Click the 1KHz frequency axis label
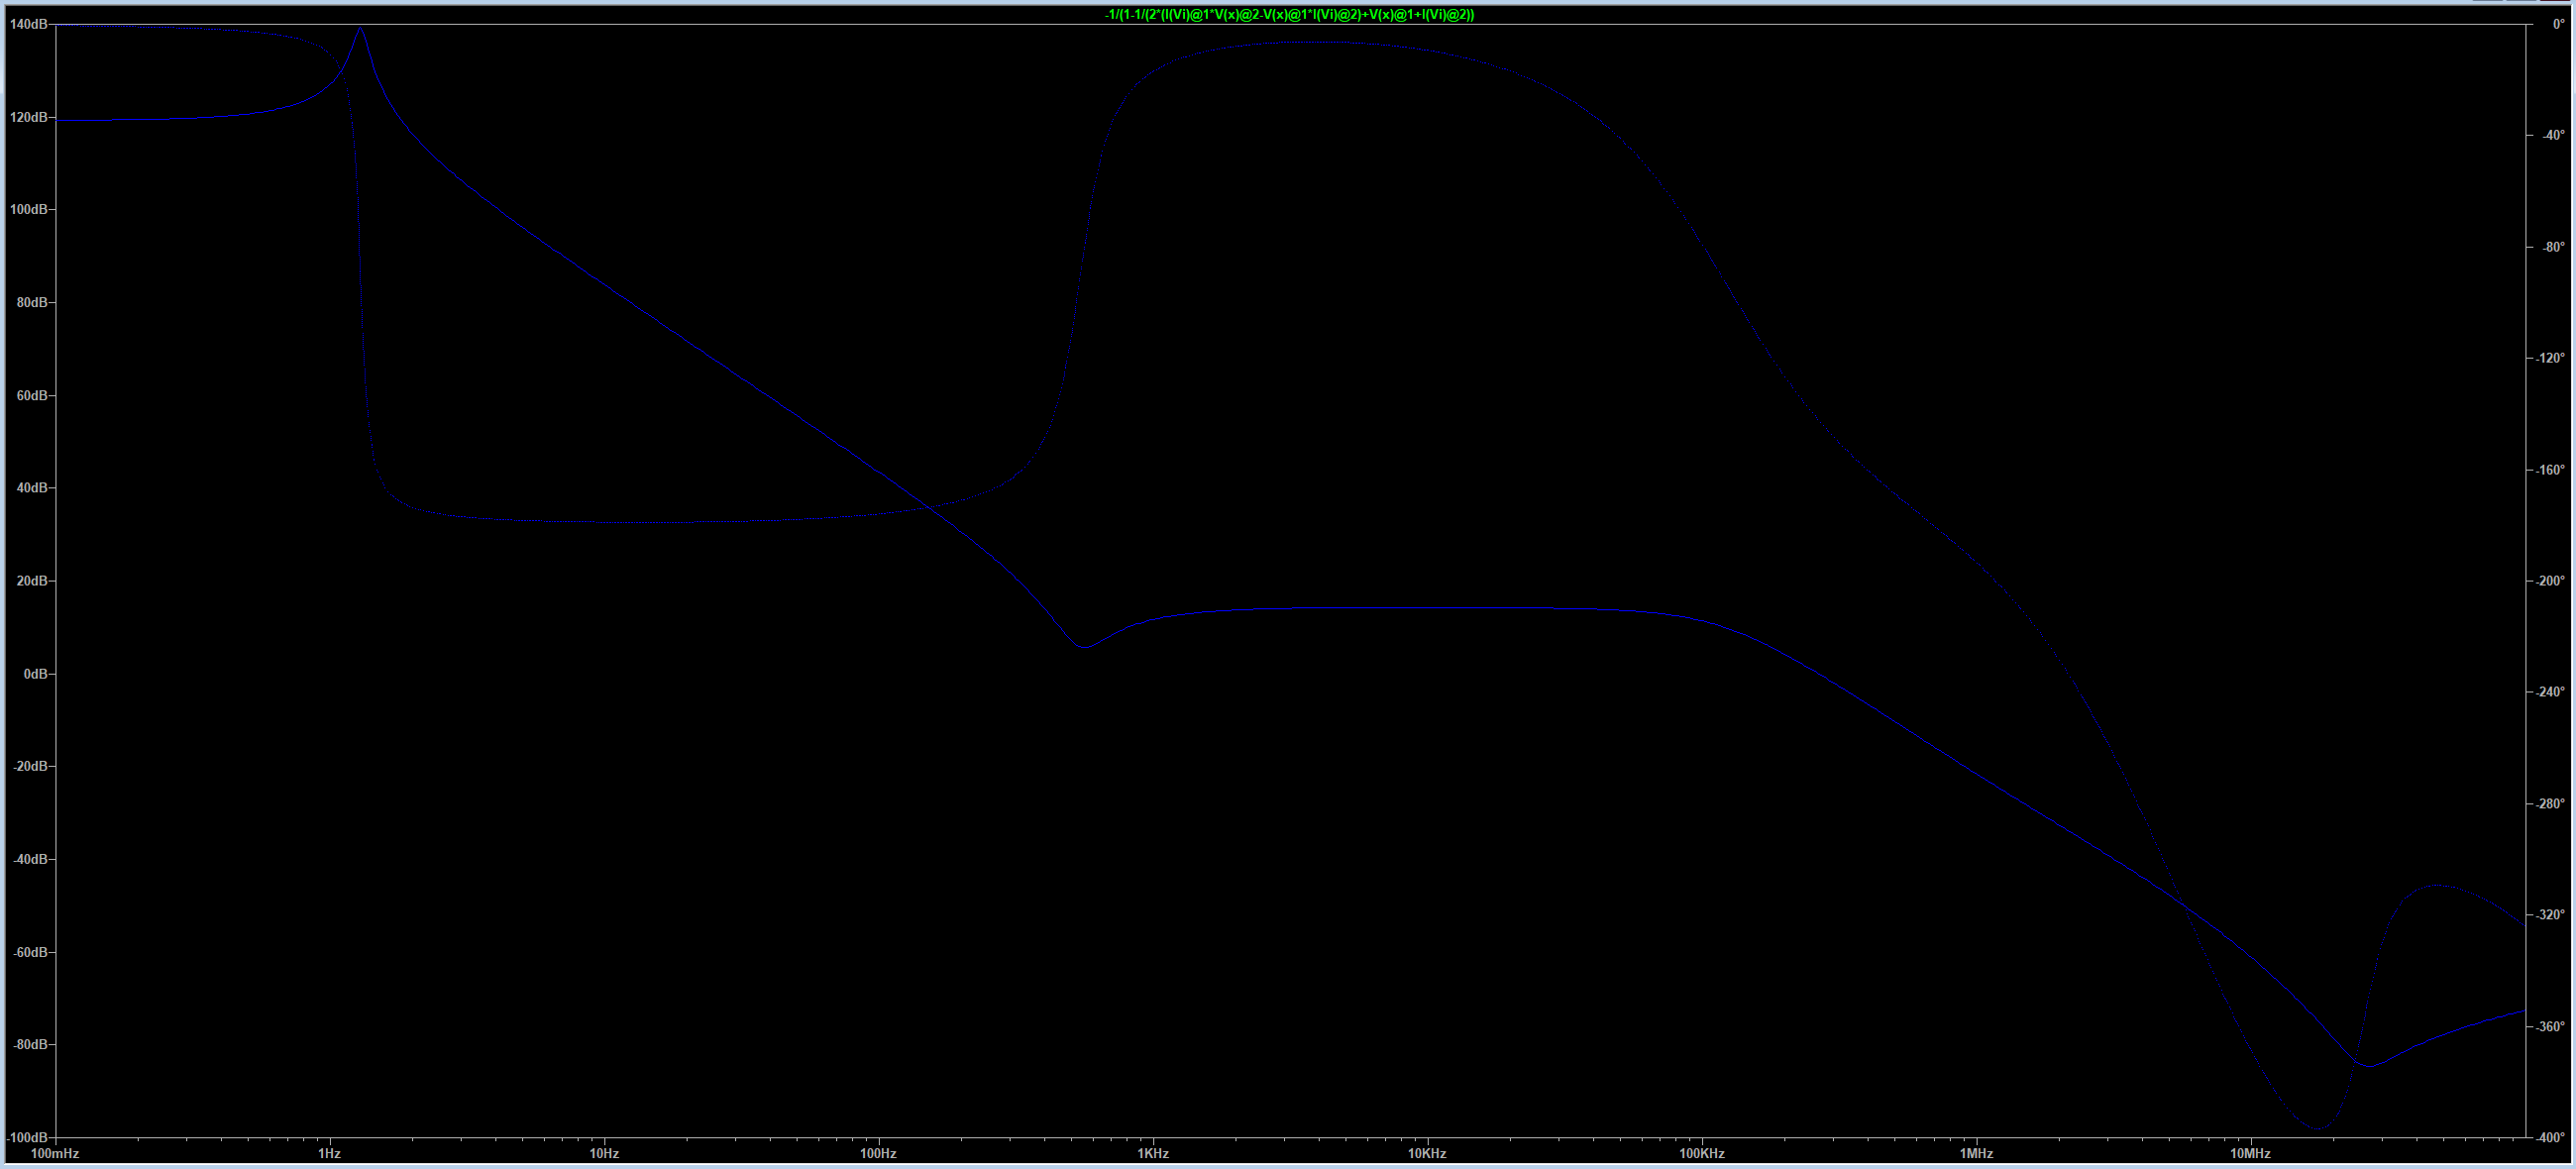 click(1153, 1153)
